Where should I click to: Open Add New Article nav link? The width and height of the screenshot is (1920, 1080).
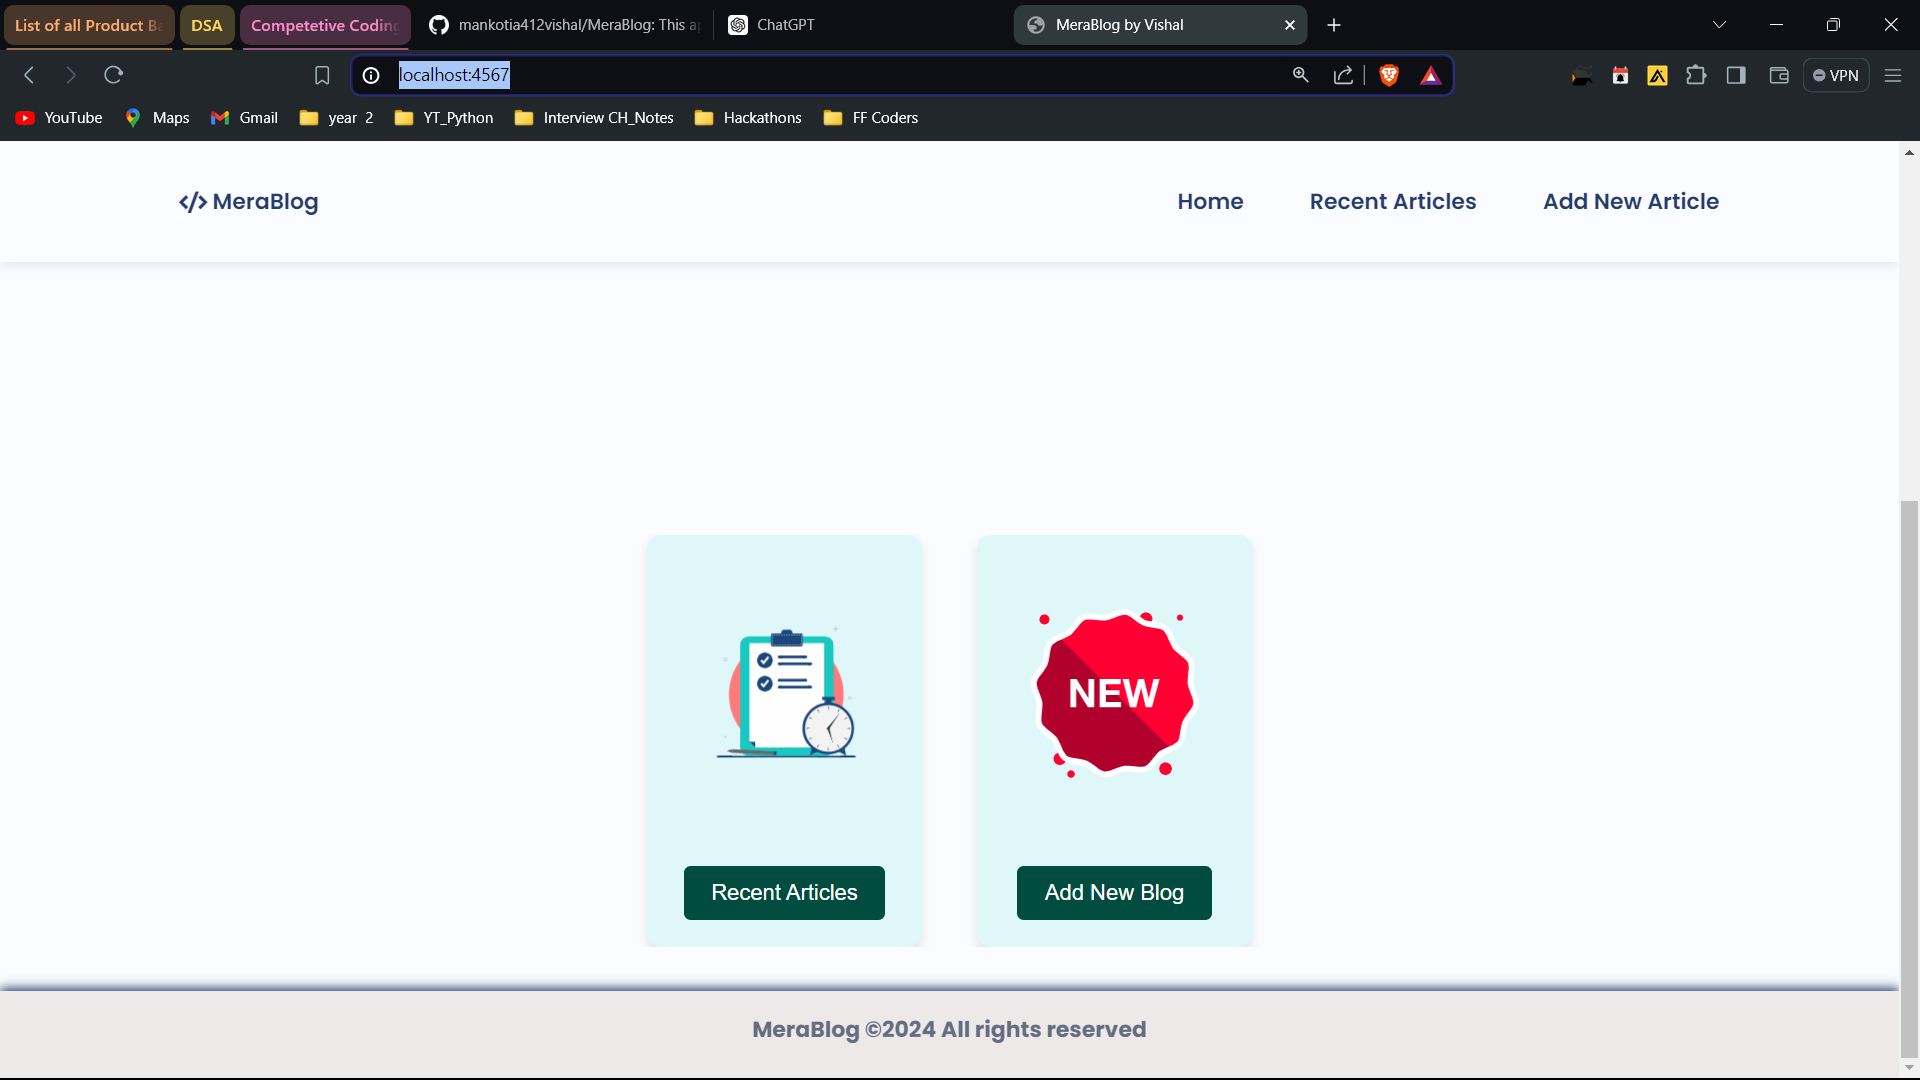point(1630,201)
